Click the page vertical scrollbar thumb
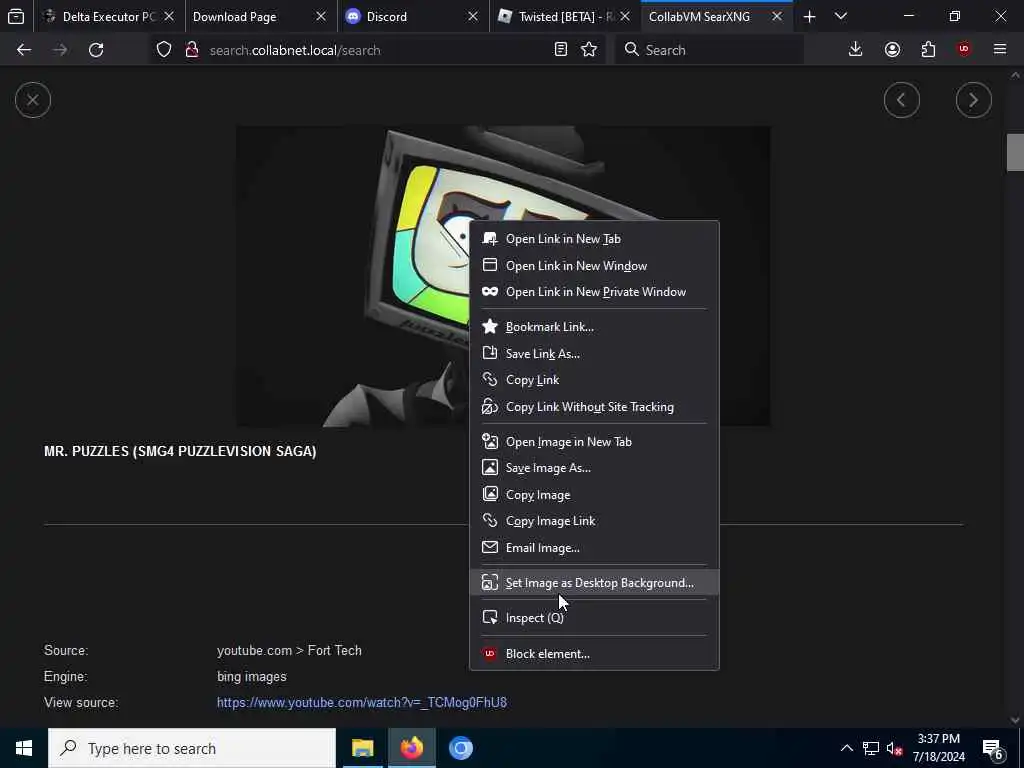 [x=1015, y=152]
